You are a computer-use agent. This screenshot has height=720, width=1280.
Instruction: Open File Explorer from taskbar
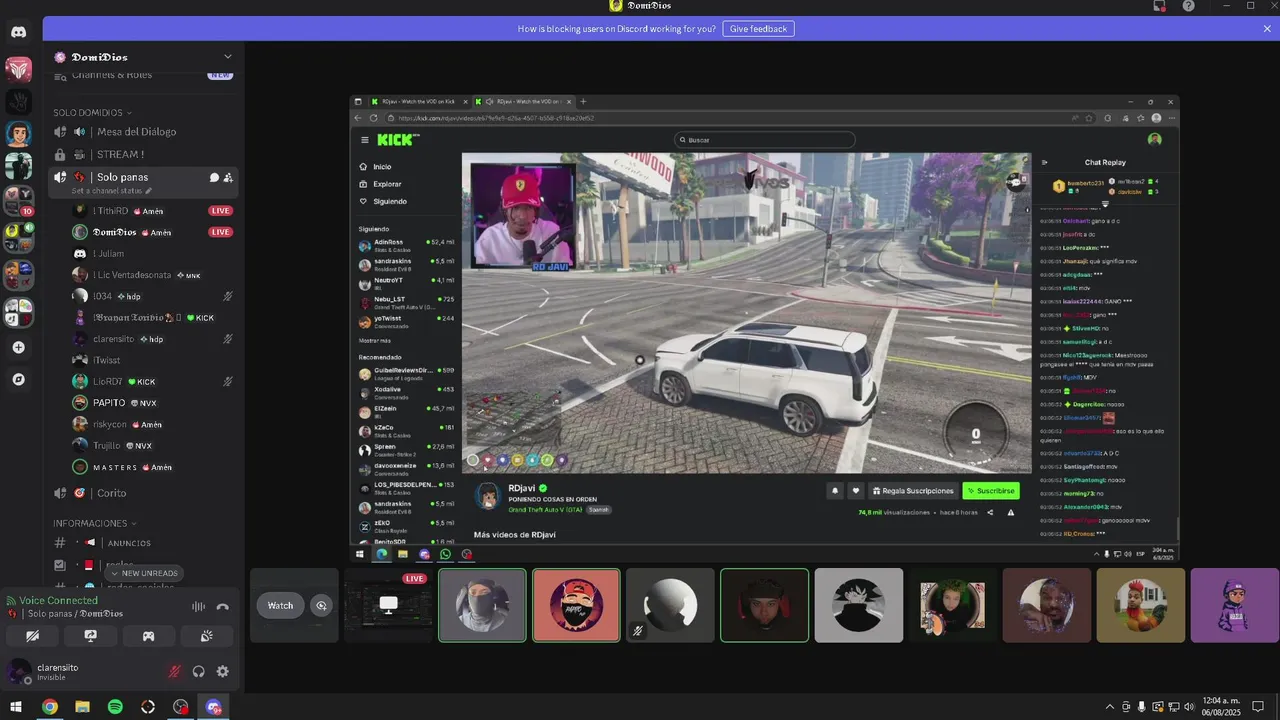click(x=82, y=707)
